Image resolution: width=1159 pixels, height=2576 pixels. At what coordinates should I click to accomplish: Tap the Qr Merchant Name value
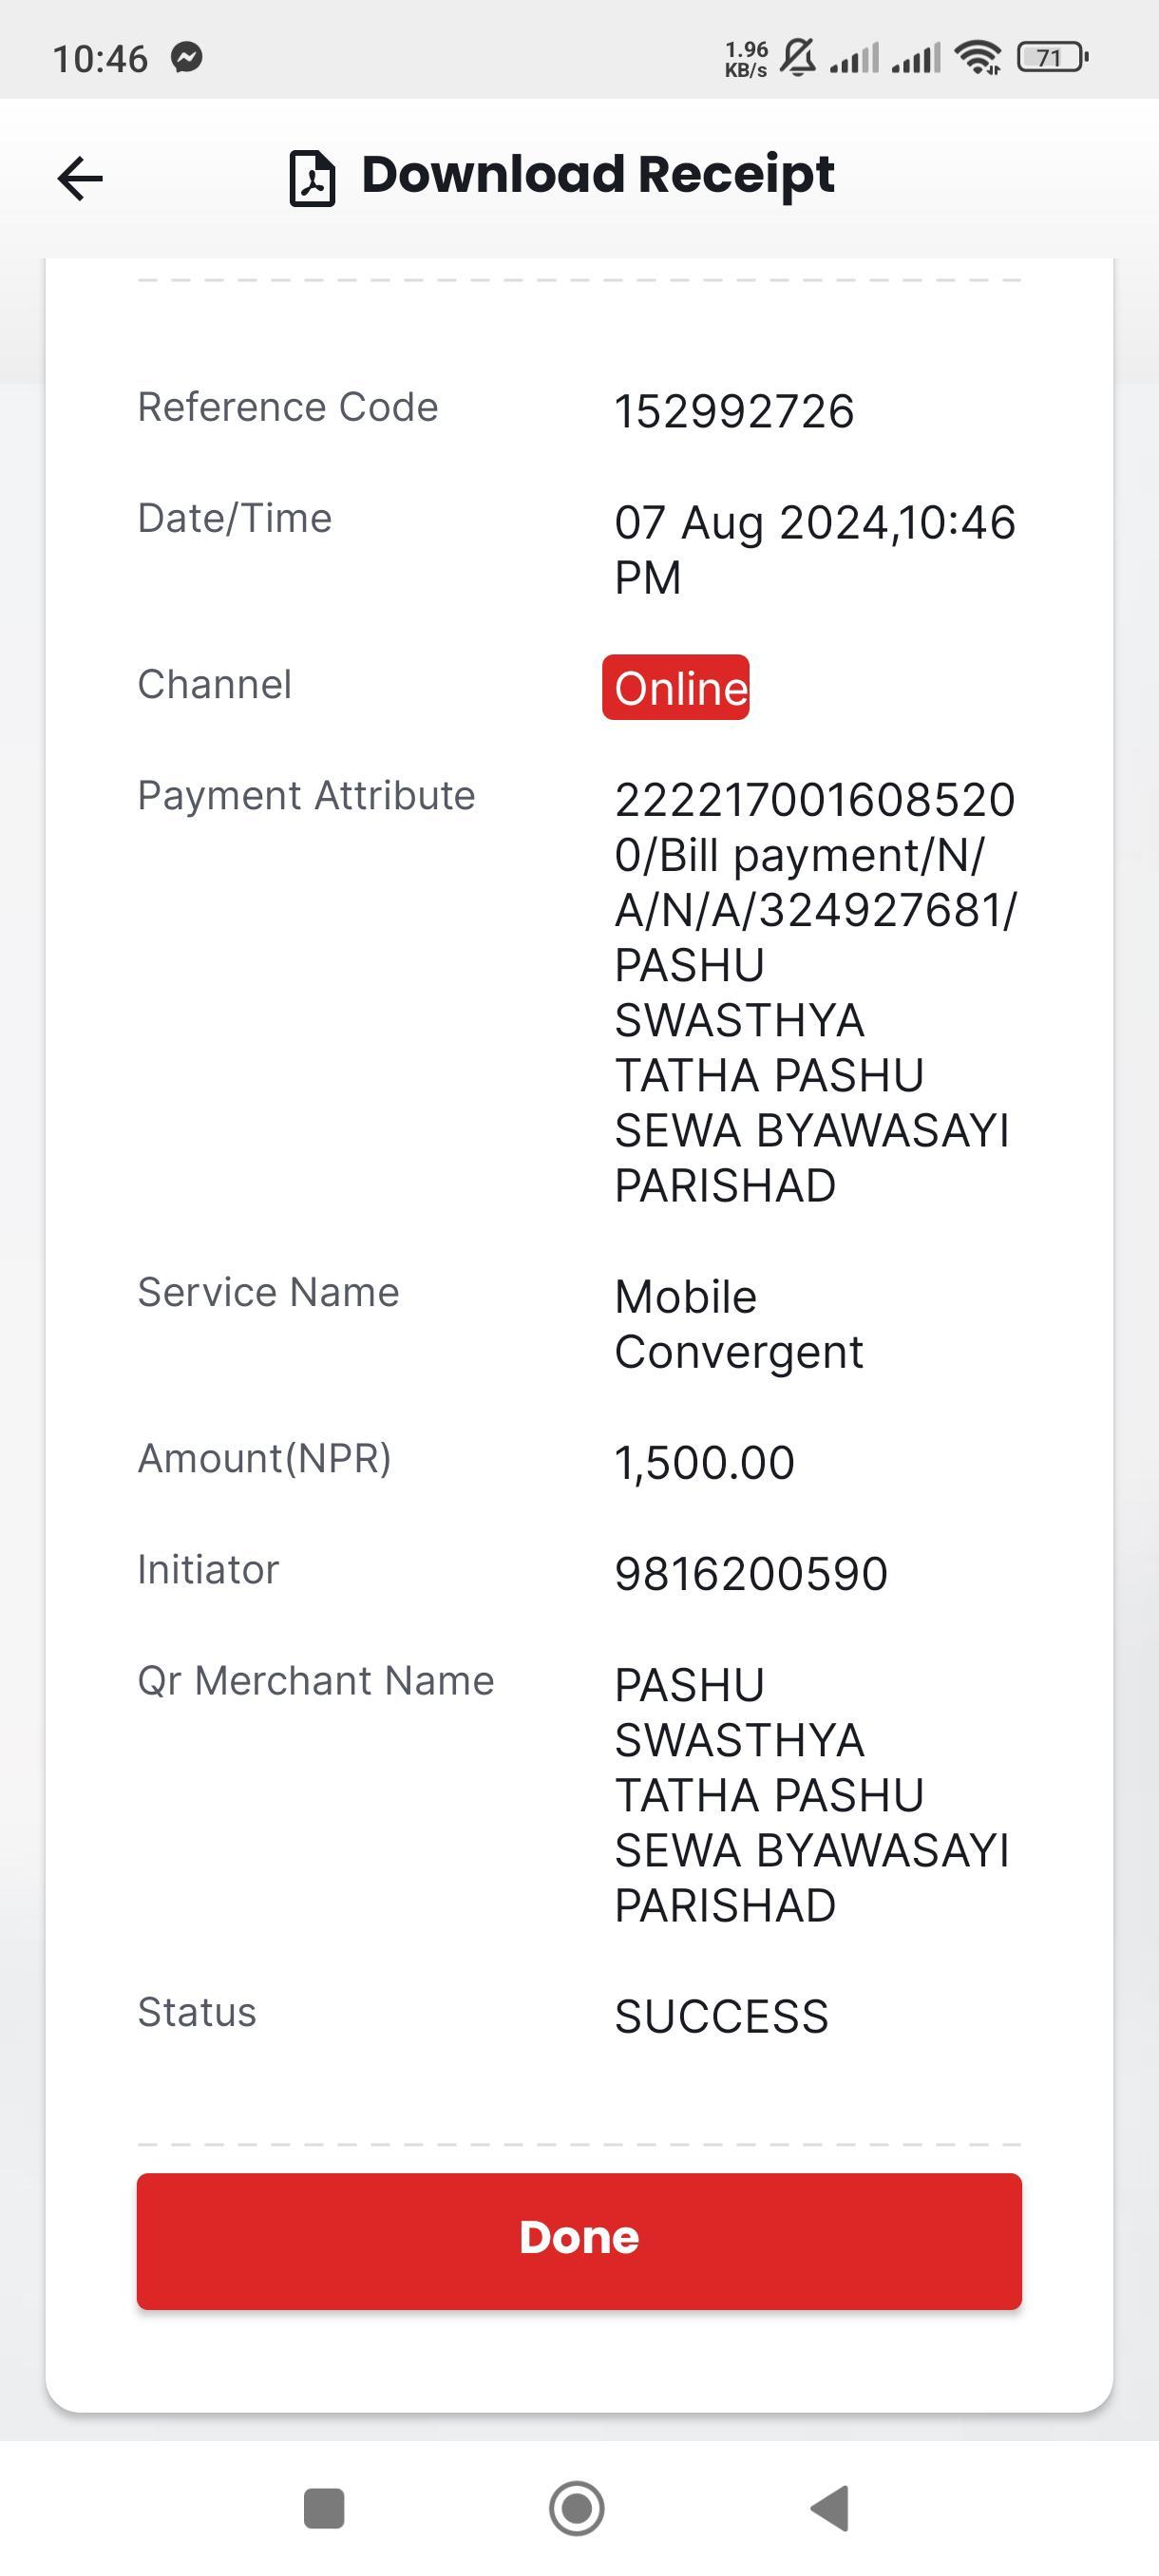coord(812,1795)
